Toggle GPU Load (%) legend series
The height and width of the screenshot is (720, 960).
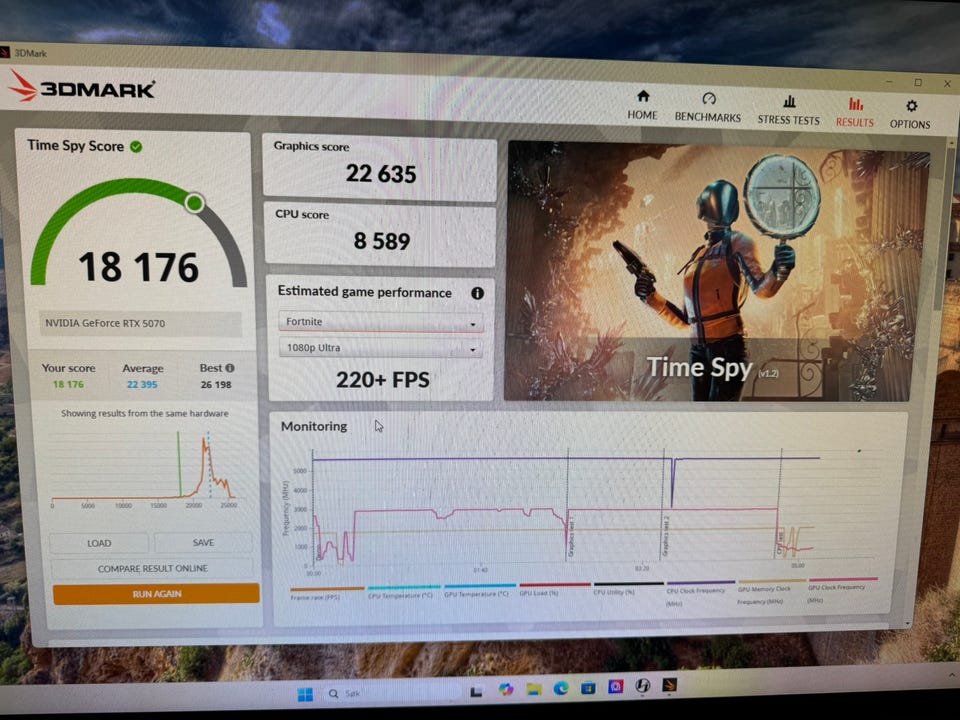click(554, 590)
